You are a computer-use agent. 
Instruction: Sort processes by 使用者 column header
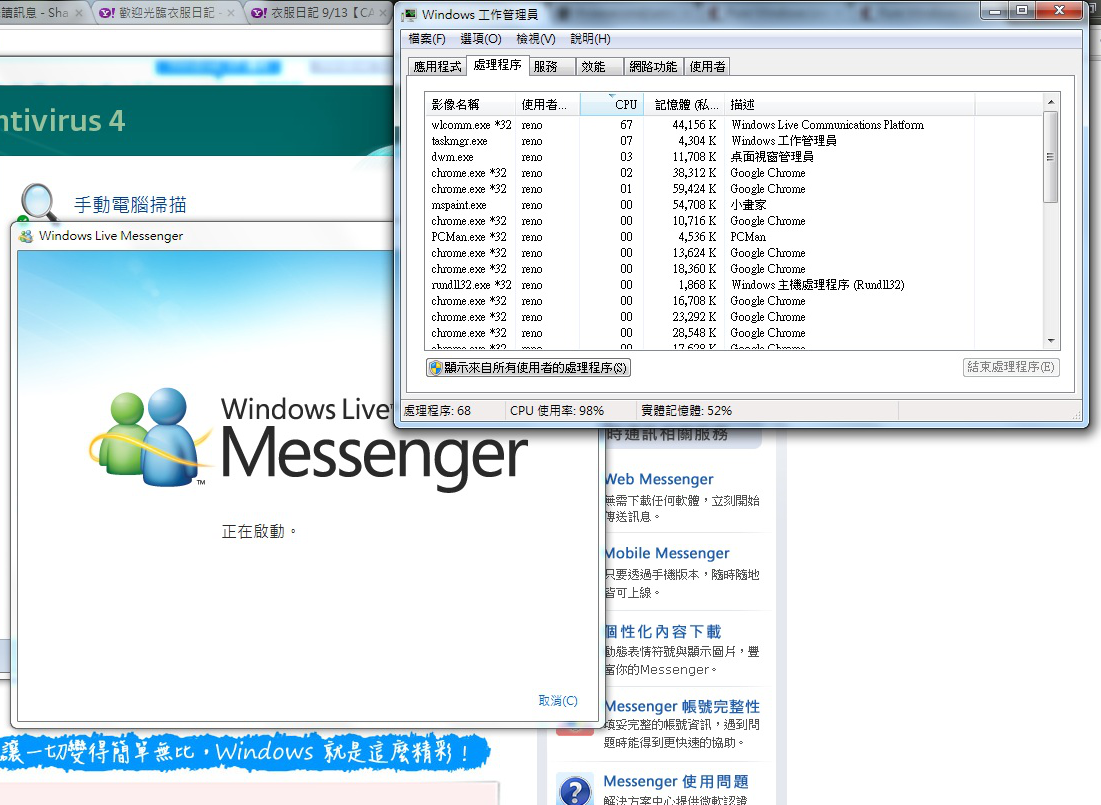point(548,105)
